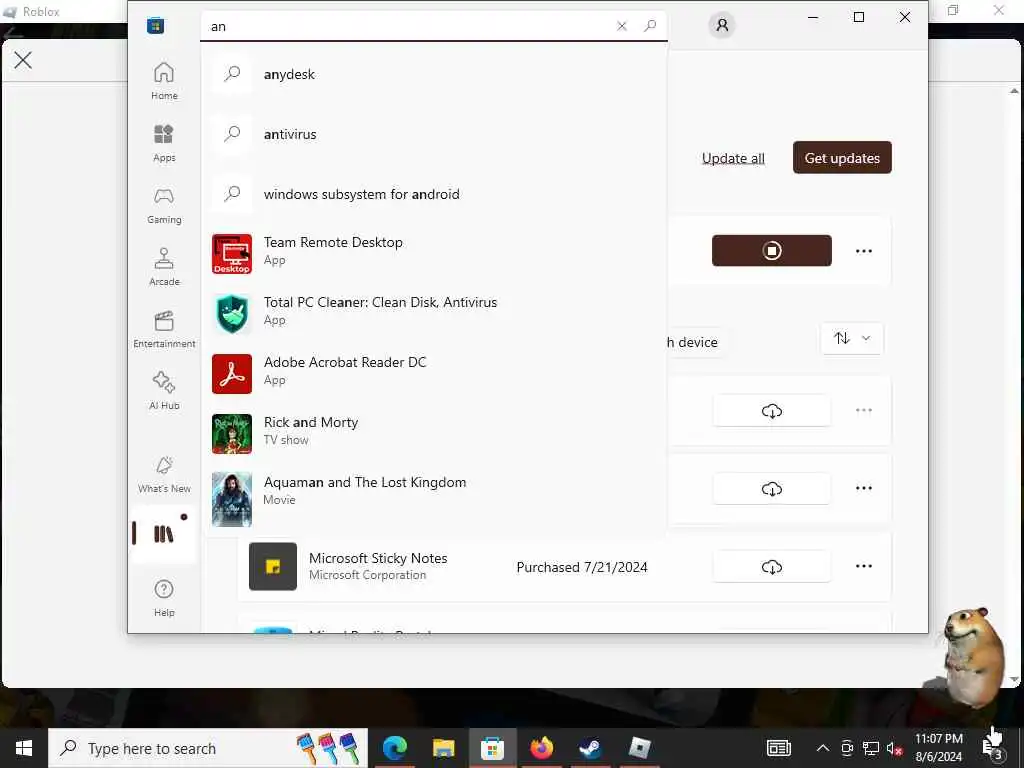Stop the in-progress download

[x=771, y=251]
